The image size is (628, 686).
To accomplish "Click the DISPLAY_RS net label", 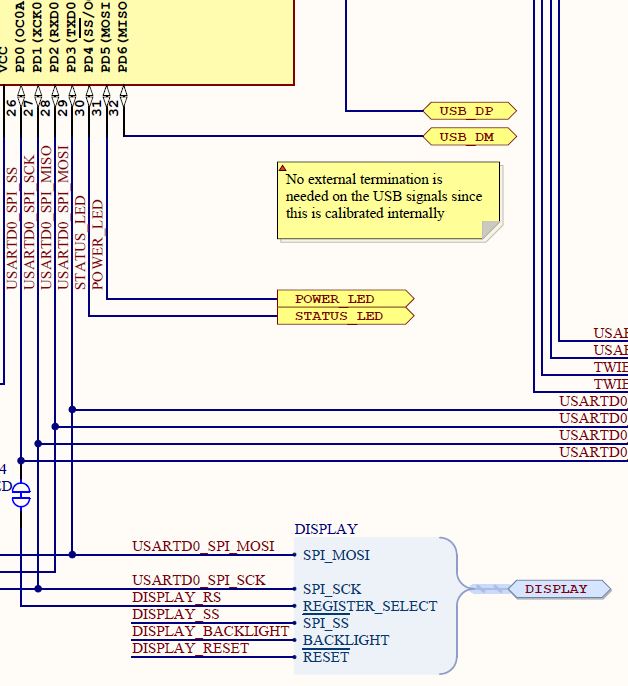I will tap(176, 597).
